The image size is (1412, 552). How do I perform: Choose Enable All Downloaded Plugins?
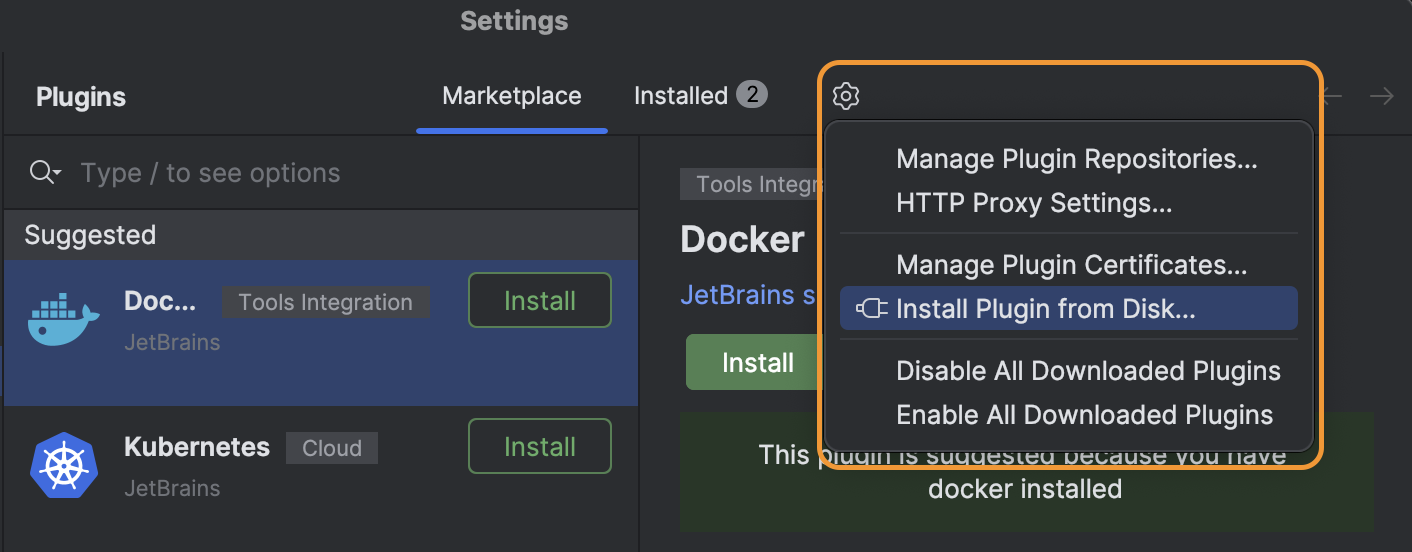[1085, 415]
